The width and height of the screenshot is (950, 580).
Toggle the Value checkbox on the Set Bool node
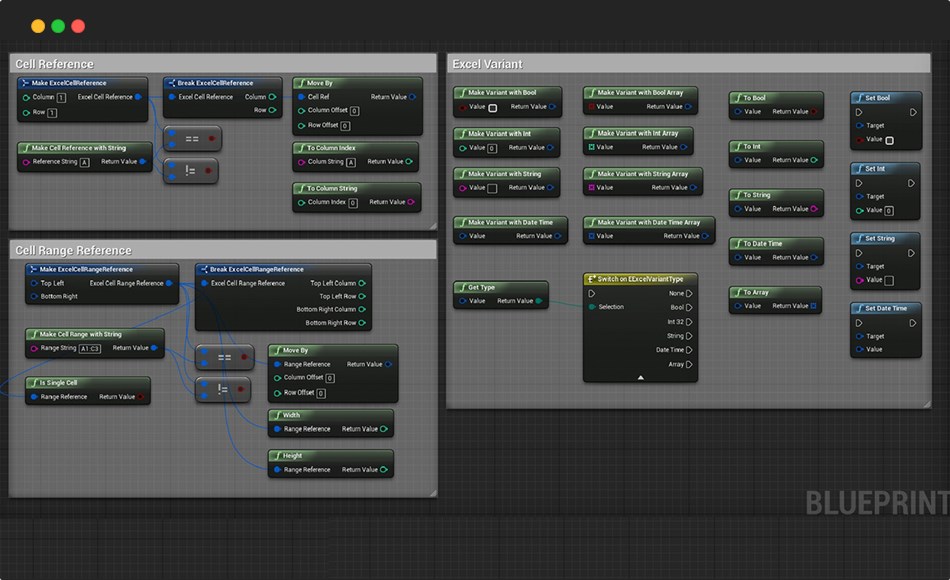coord(889,140)
